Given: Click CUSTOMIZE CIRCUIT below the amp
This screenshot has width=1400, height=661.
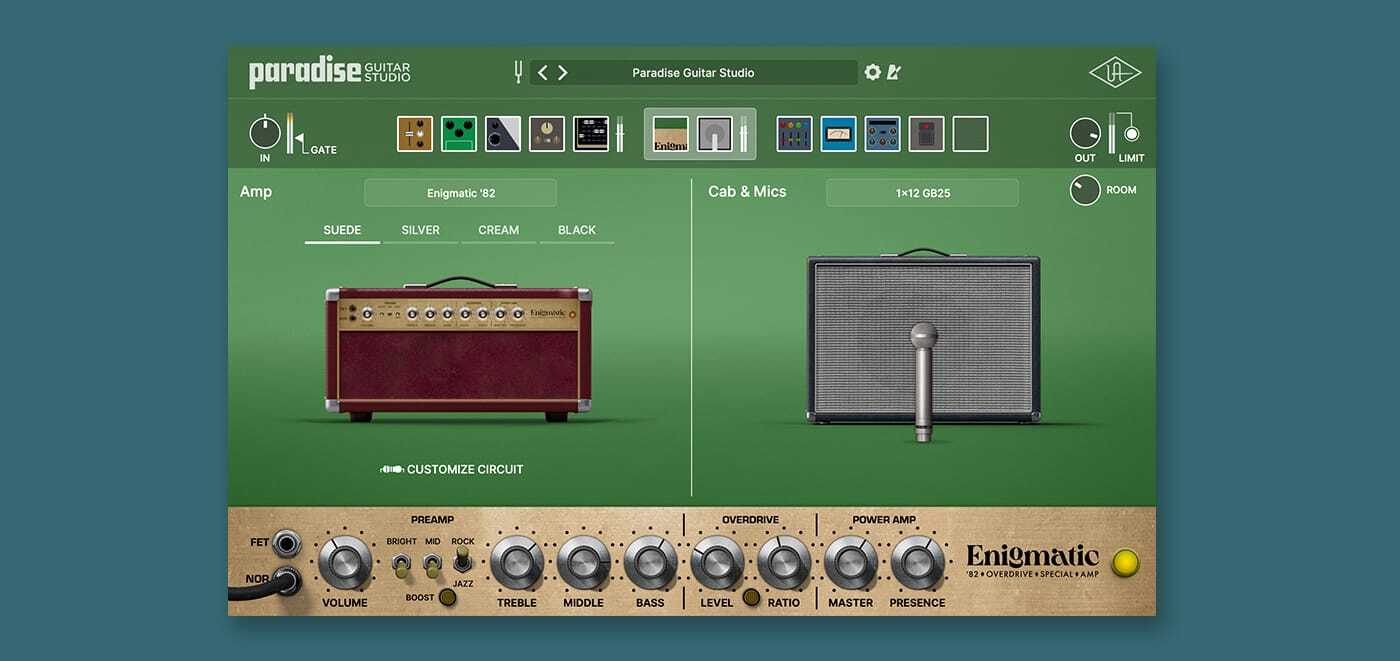Looking at the screenshot, I should tap(453, 469).
